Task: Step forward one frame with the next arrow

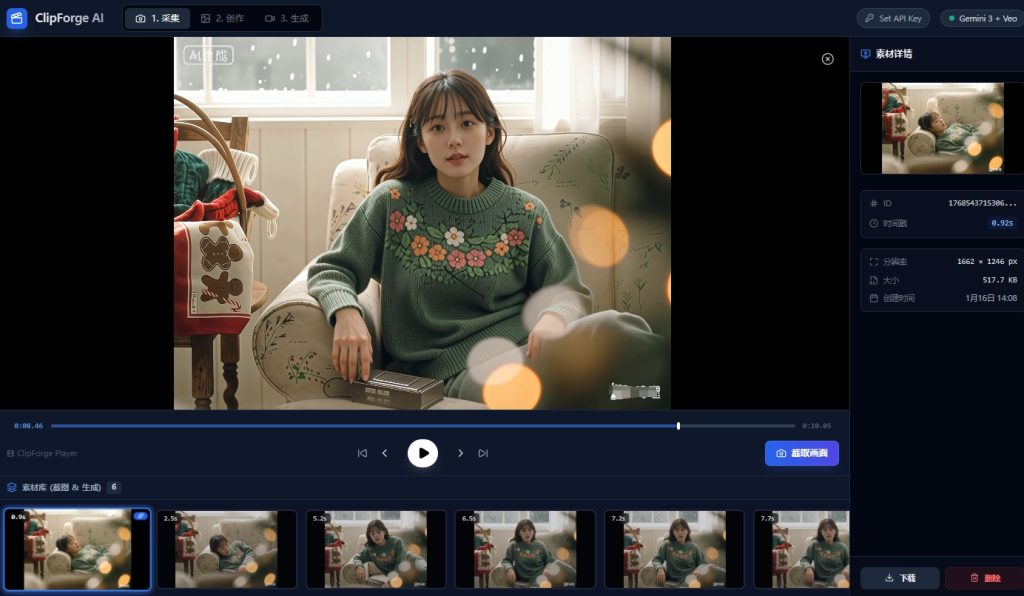Action: click(460, 452)
